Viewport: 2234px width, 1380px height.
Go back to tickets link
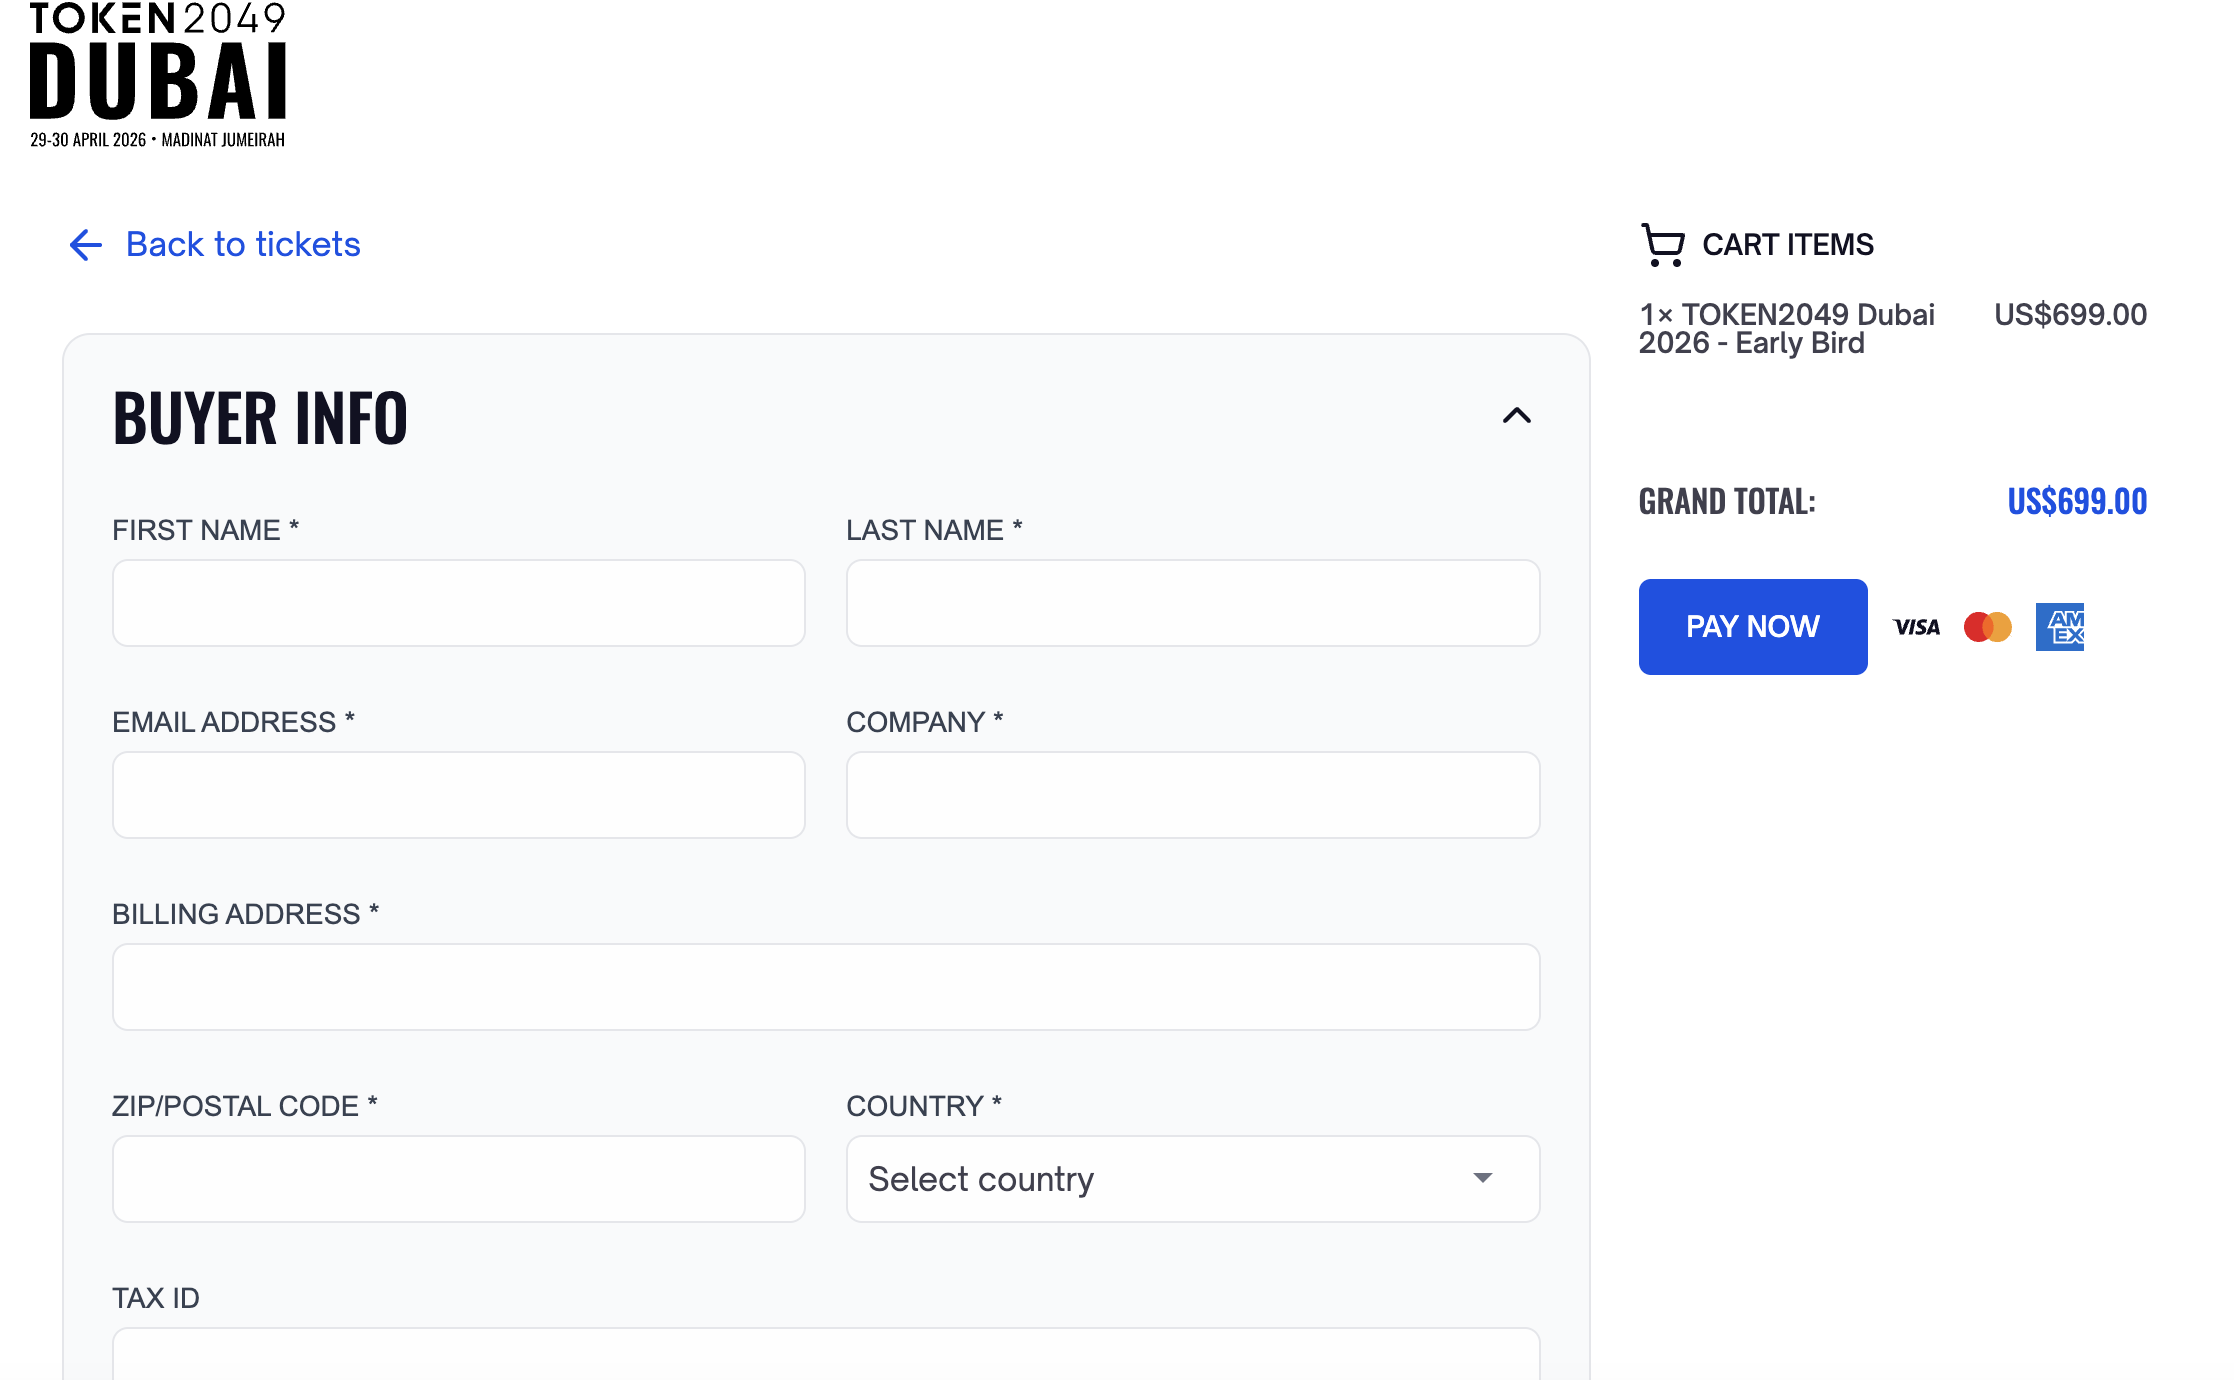tap(243, 245)
